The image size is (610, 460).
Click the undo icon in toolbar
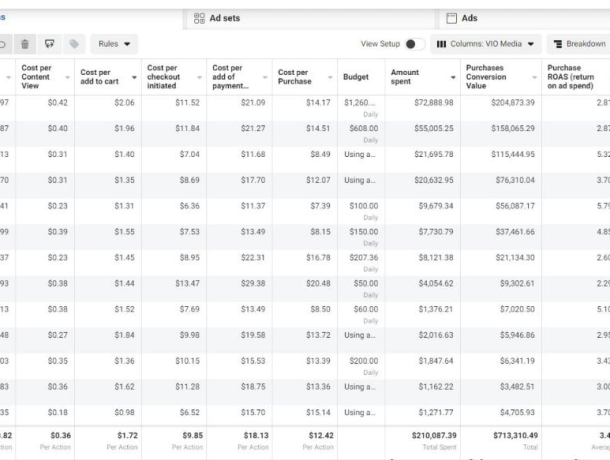click(x=3, y=44)
